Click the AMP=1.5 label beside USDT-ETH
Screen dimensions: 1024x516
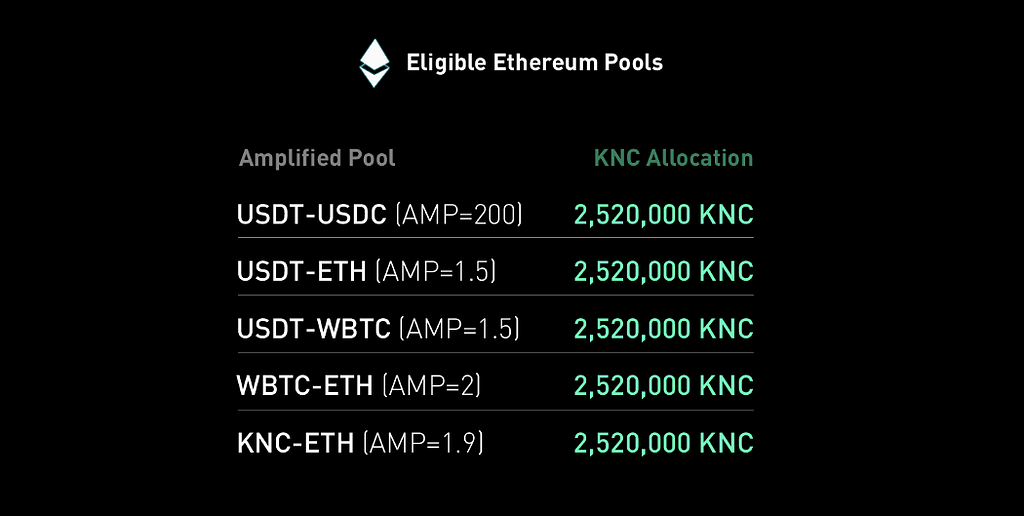click(x=436, y=272)
